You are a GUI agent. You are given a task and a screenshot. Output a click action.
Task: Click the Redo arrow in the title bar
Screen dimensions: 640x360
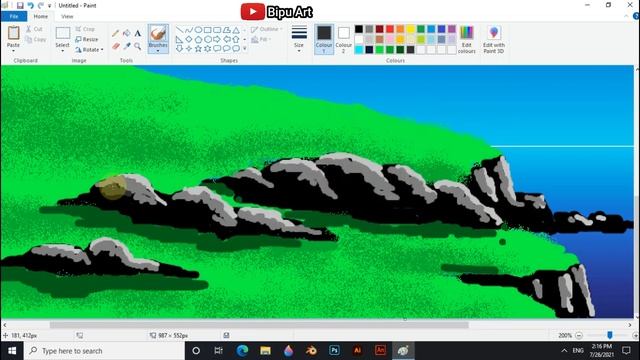pos(40,5)
